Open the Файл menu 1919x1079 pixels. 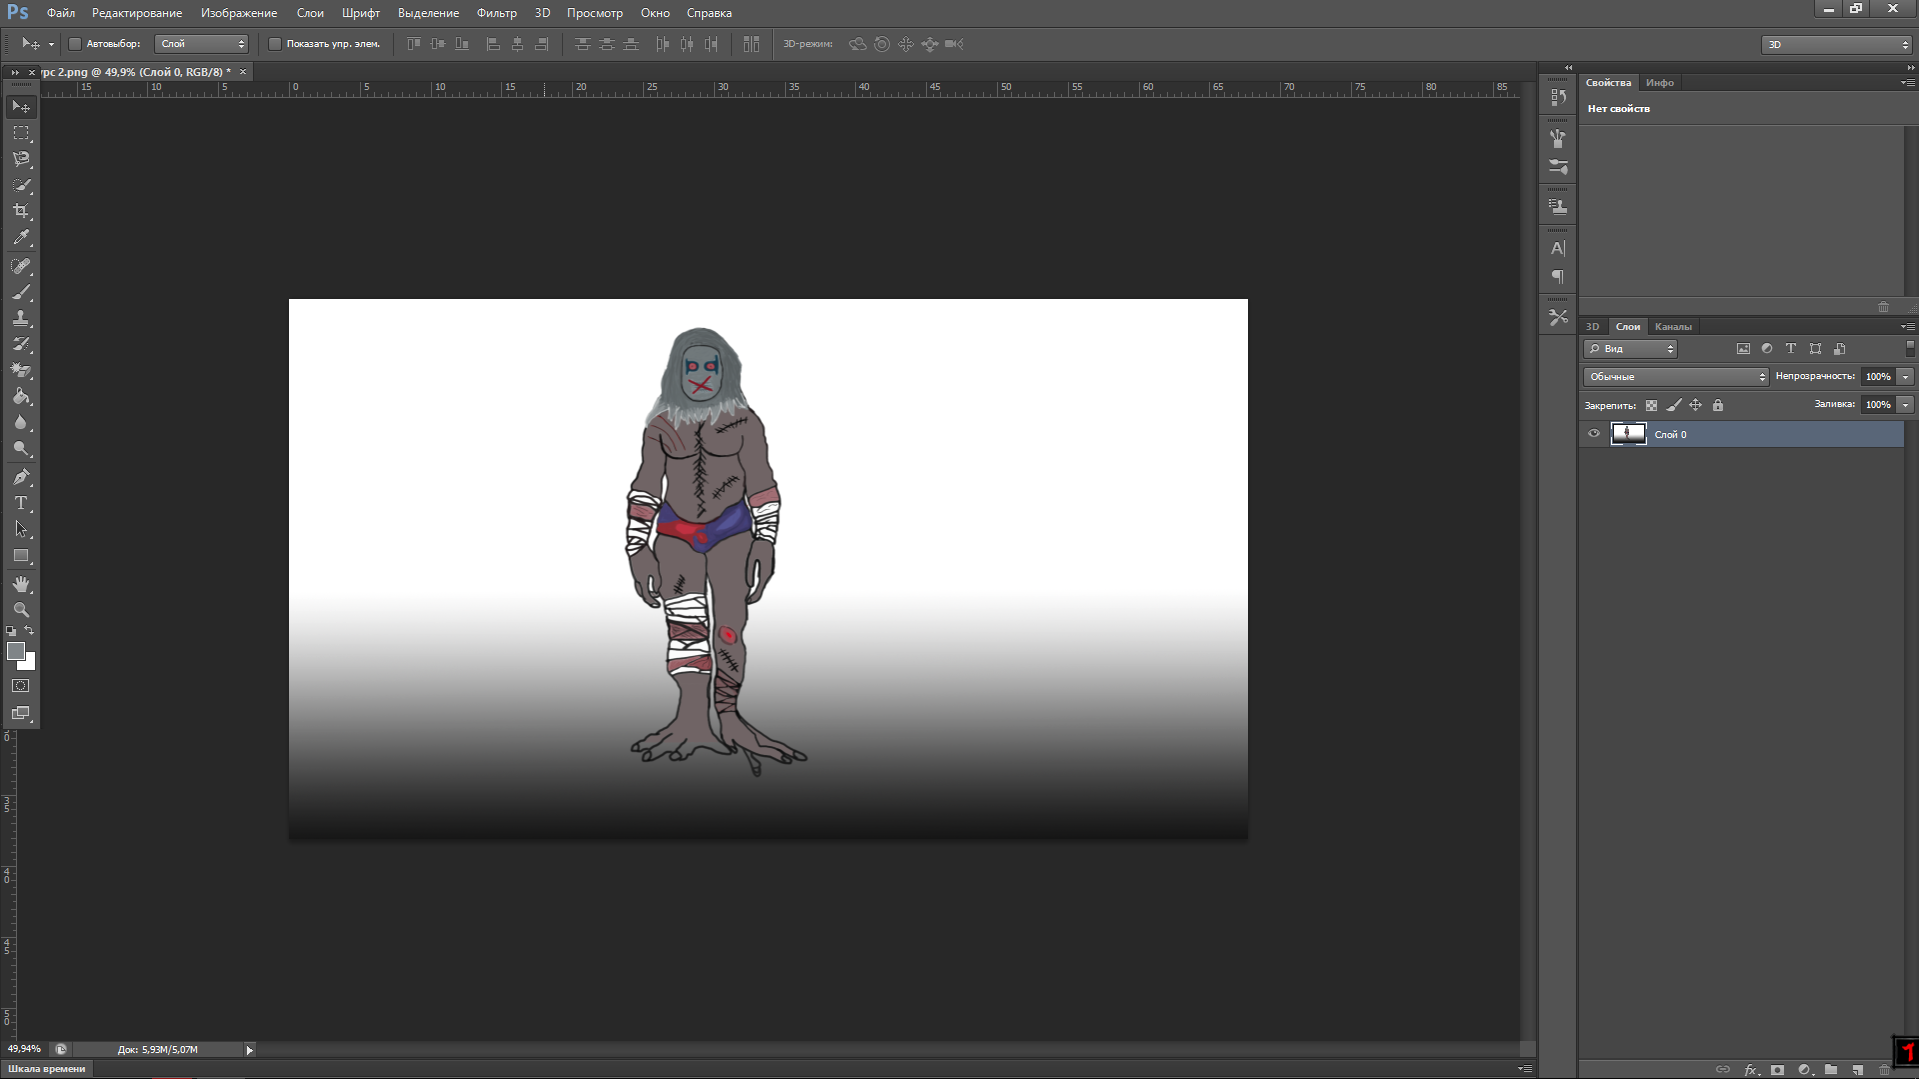pyautogui.click(x=61, y=13)
